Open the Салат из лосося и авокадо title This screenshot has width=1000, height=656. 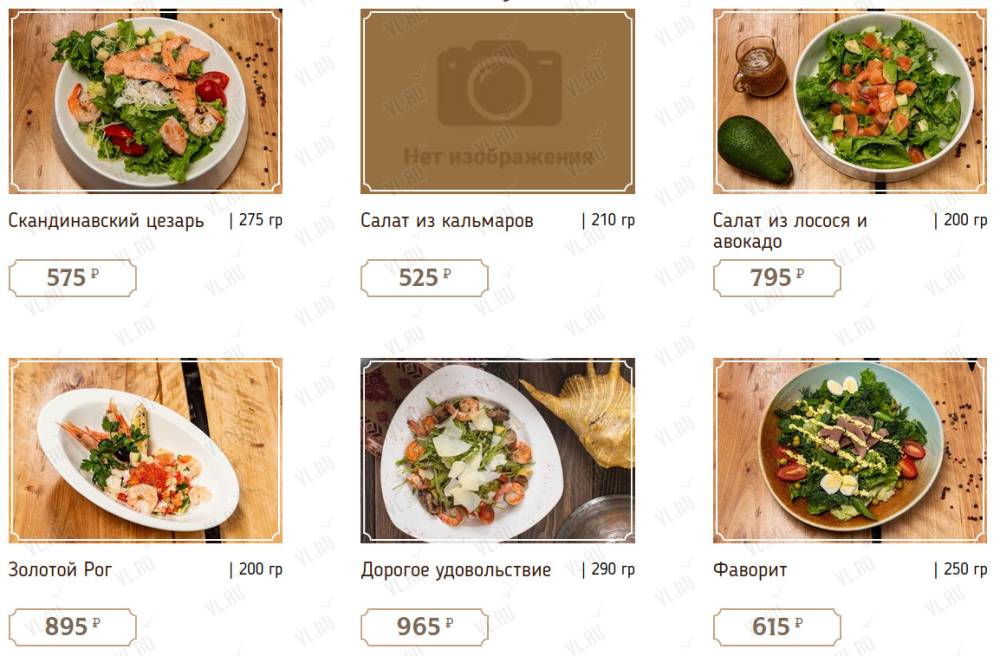790,230
